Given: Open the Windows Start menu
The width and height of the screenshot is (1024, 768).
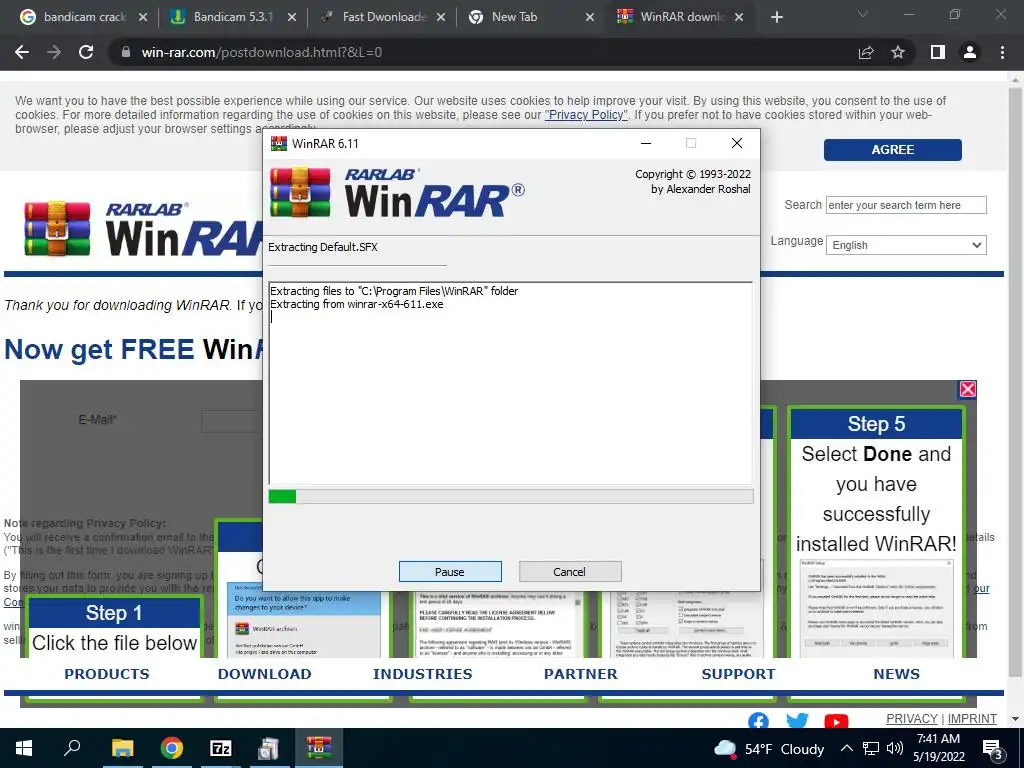Looking at the screenshot, I should click(x=24, y=748).
